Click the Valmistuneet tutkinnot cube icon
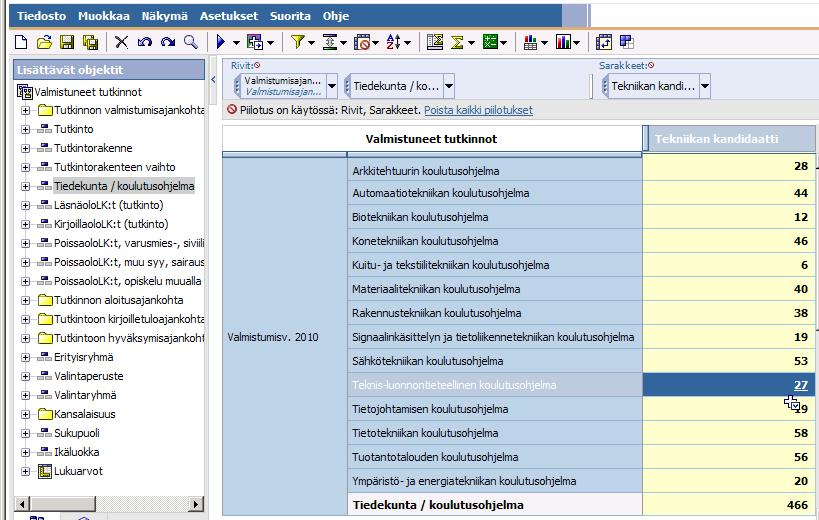Image resolution: width=819 pixels, height=520 pixels. point(25,92)
